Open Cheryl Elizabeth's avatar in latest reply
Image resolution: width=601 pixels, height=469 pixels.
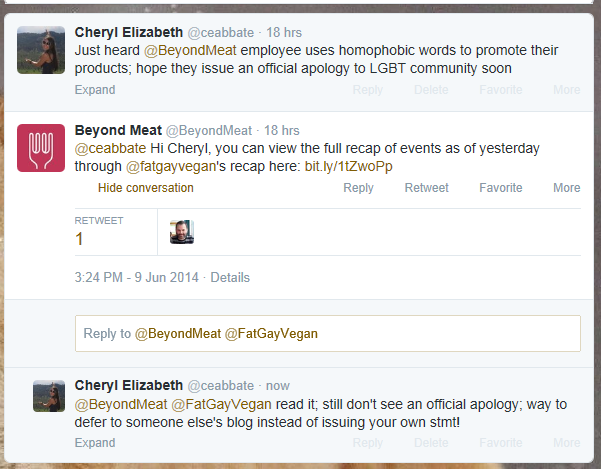click(x=49, y=396)
